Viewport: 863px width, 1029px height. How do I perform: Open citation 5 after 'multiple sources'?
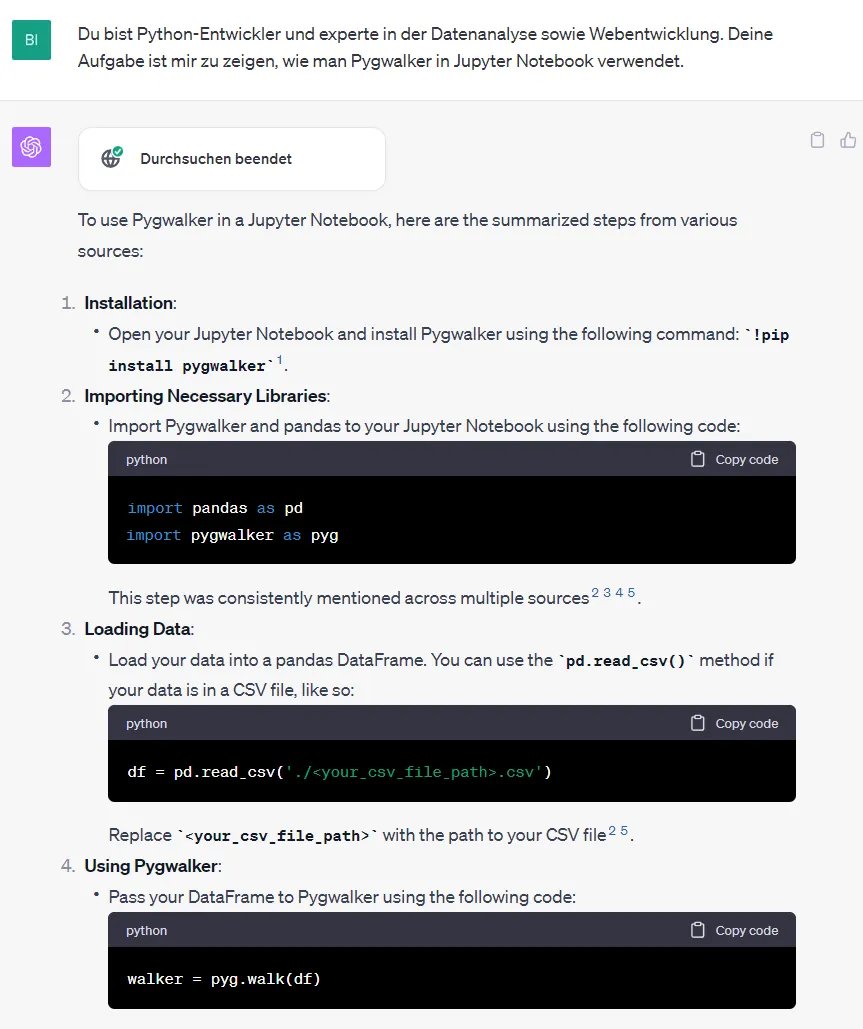[631, 593]
